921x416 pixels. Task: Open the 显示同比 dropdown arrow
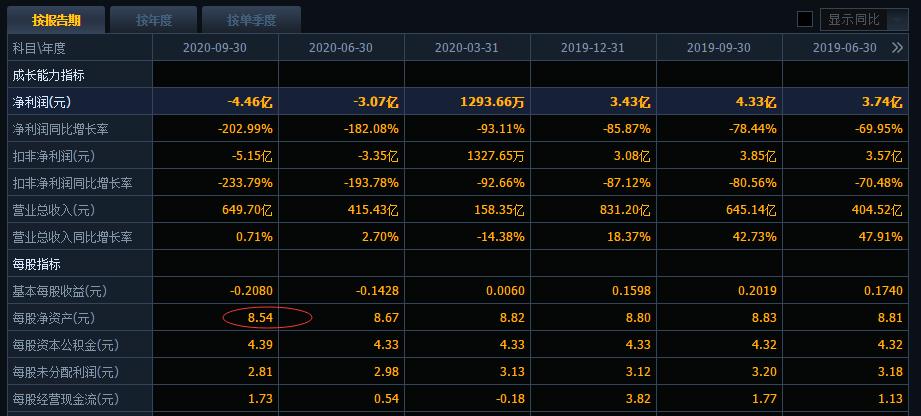pyautogui.click(x=898, y=19)
